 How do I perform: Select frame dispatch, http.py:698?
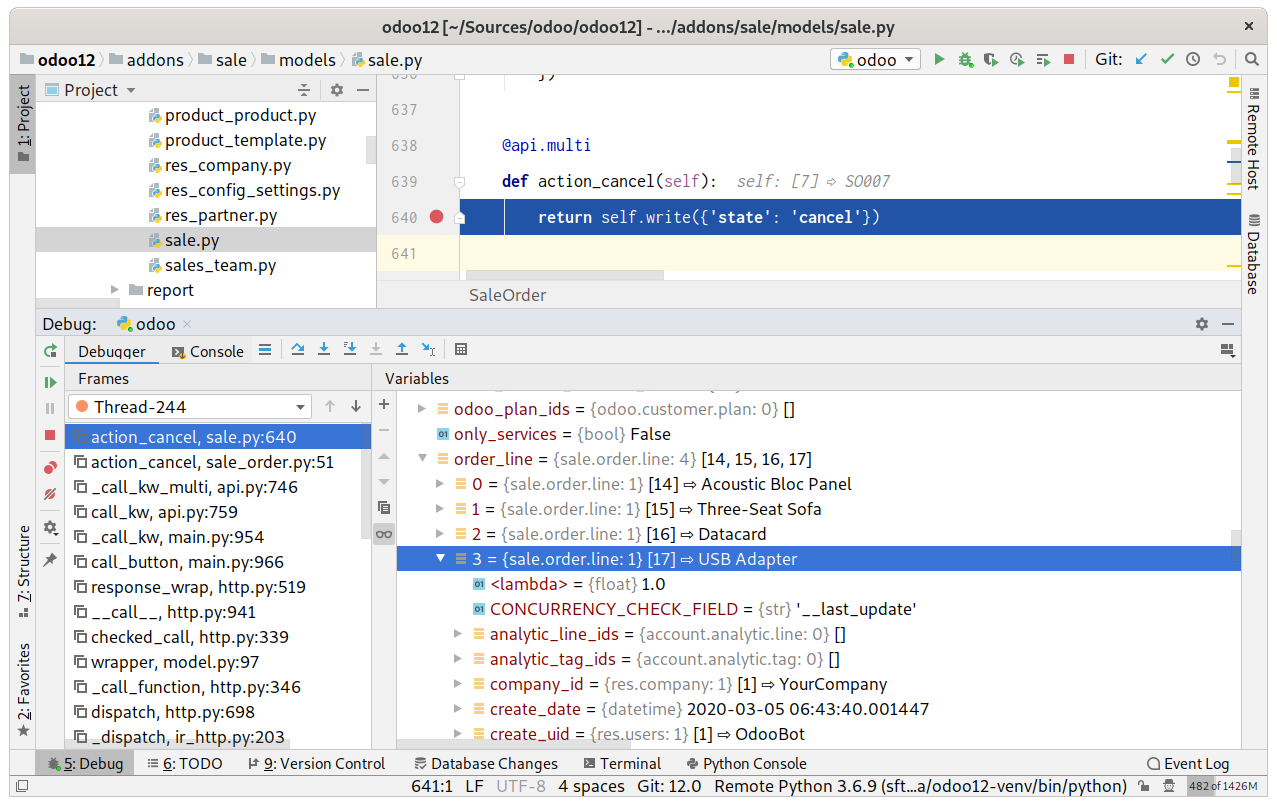(172, 712)
